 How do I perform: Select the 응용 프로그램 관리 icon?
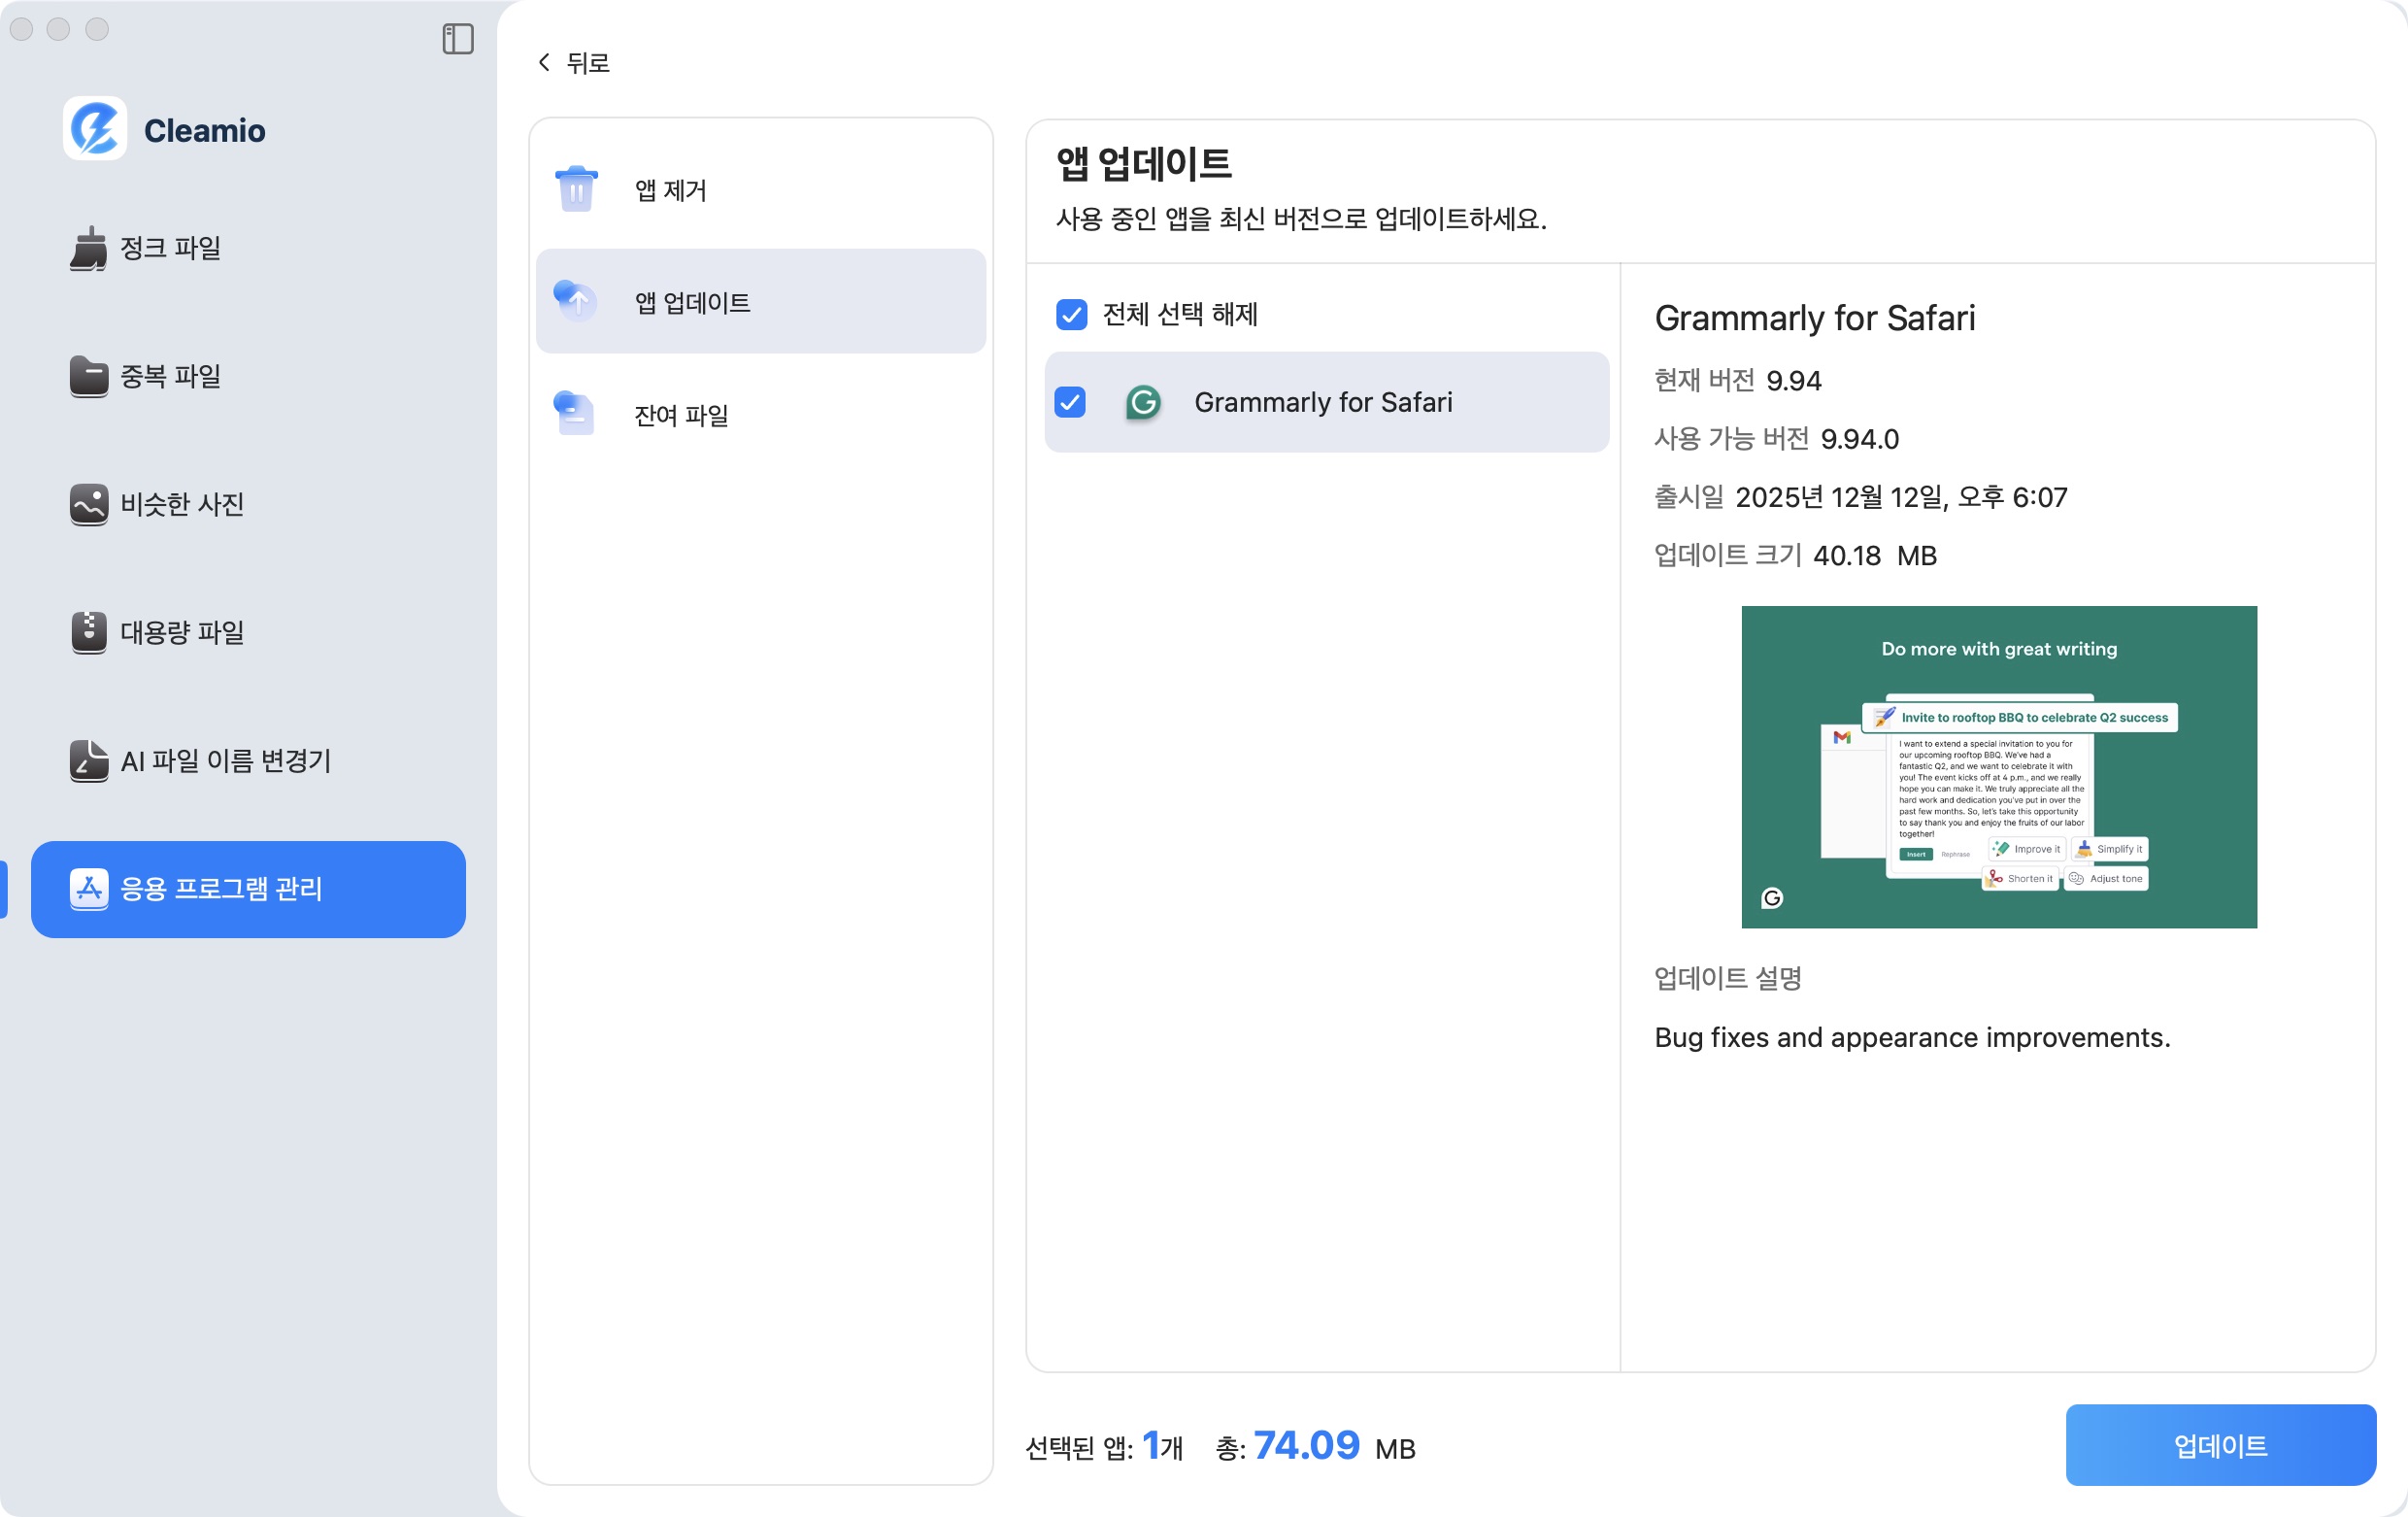click(89, 889)
